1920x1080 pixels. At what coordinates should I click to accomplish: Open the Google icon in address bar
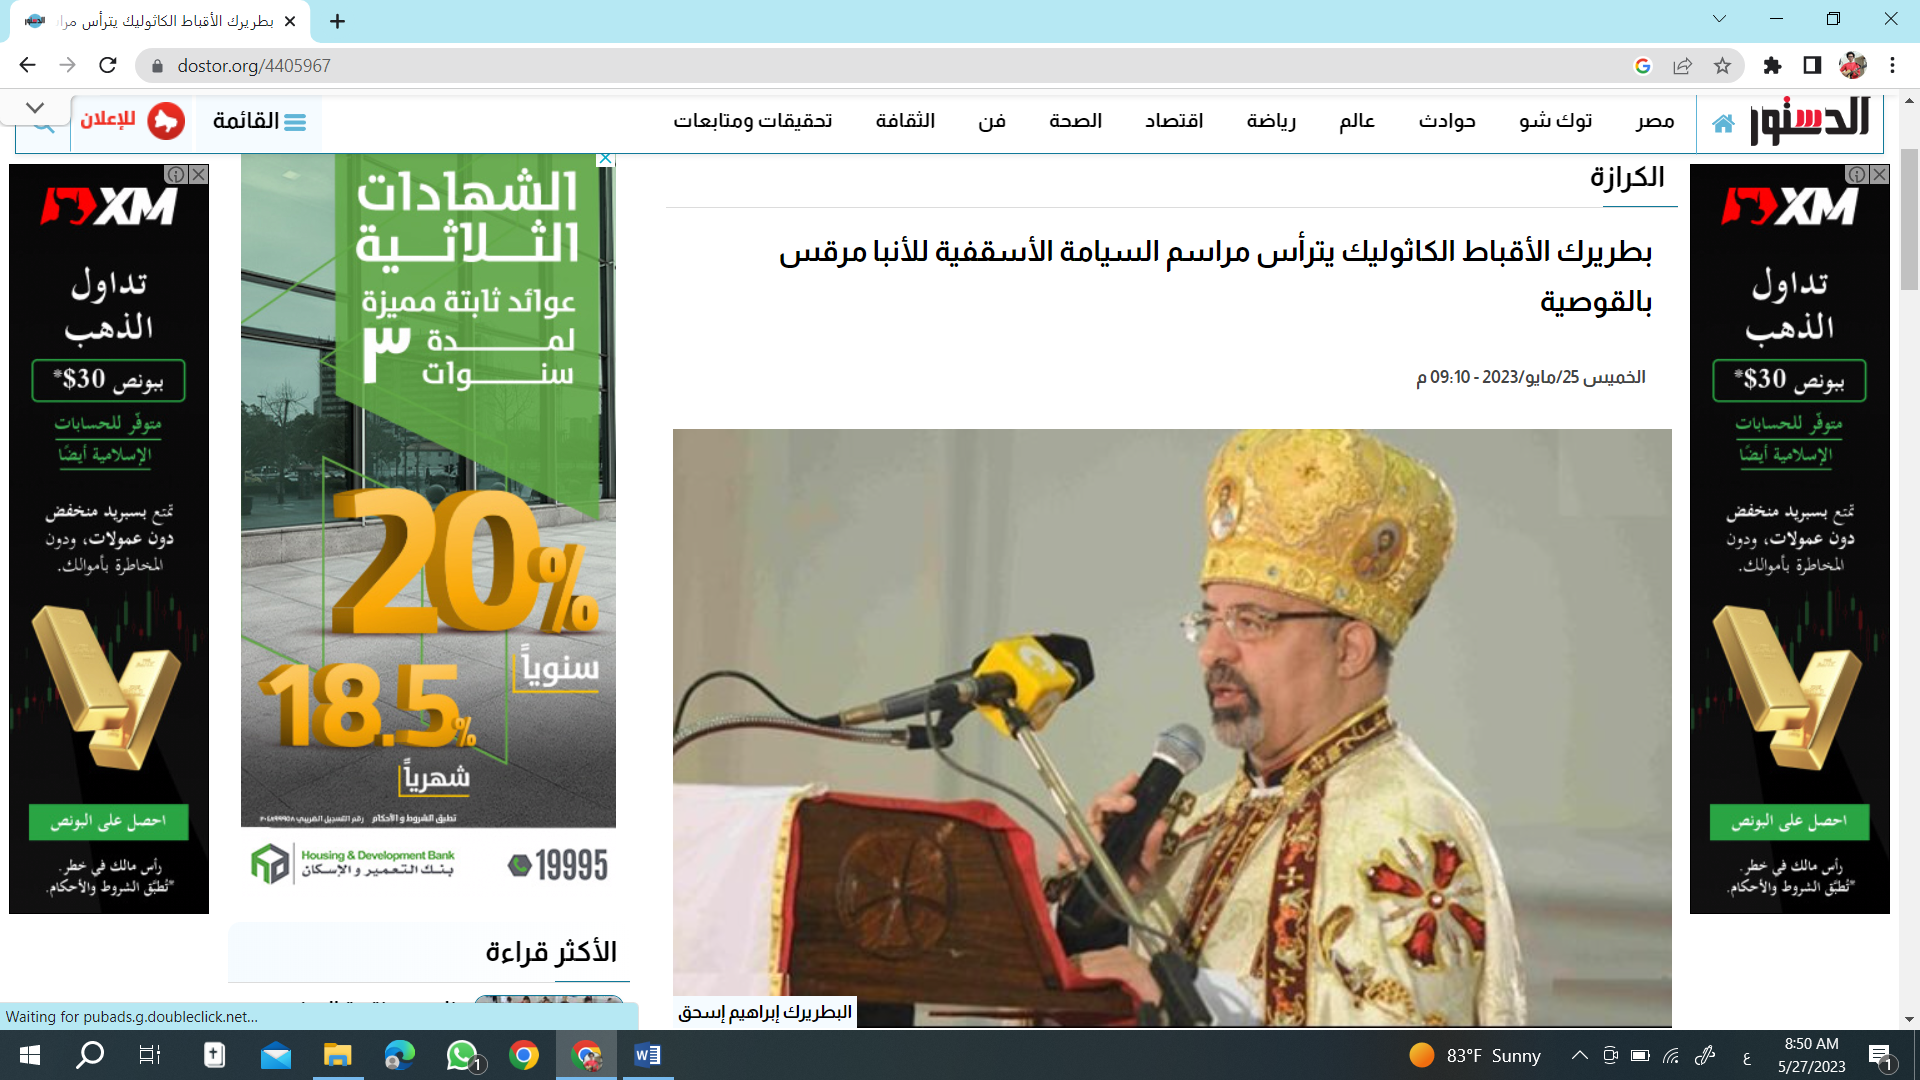(1642, 66)
